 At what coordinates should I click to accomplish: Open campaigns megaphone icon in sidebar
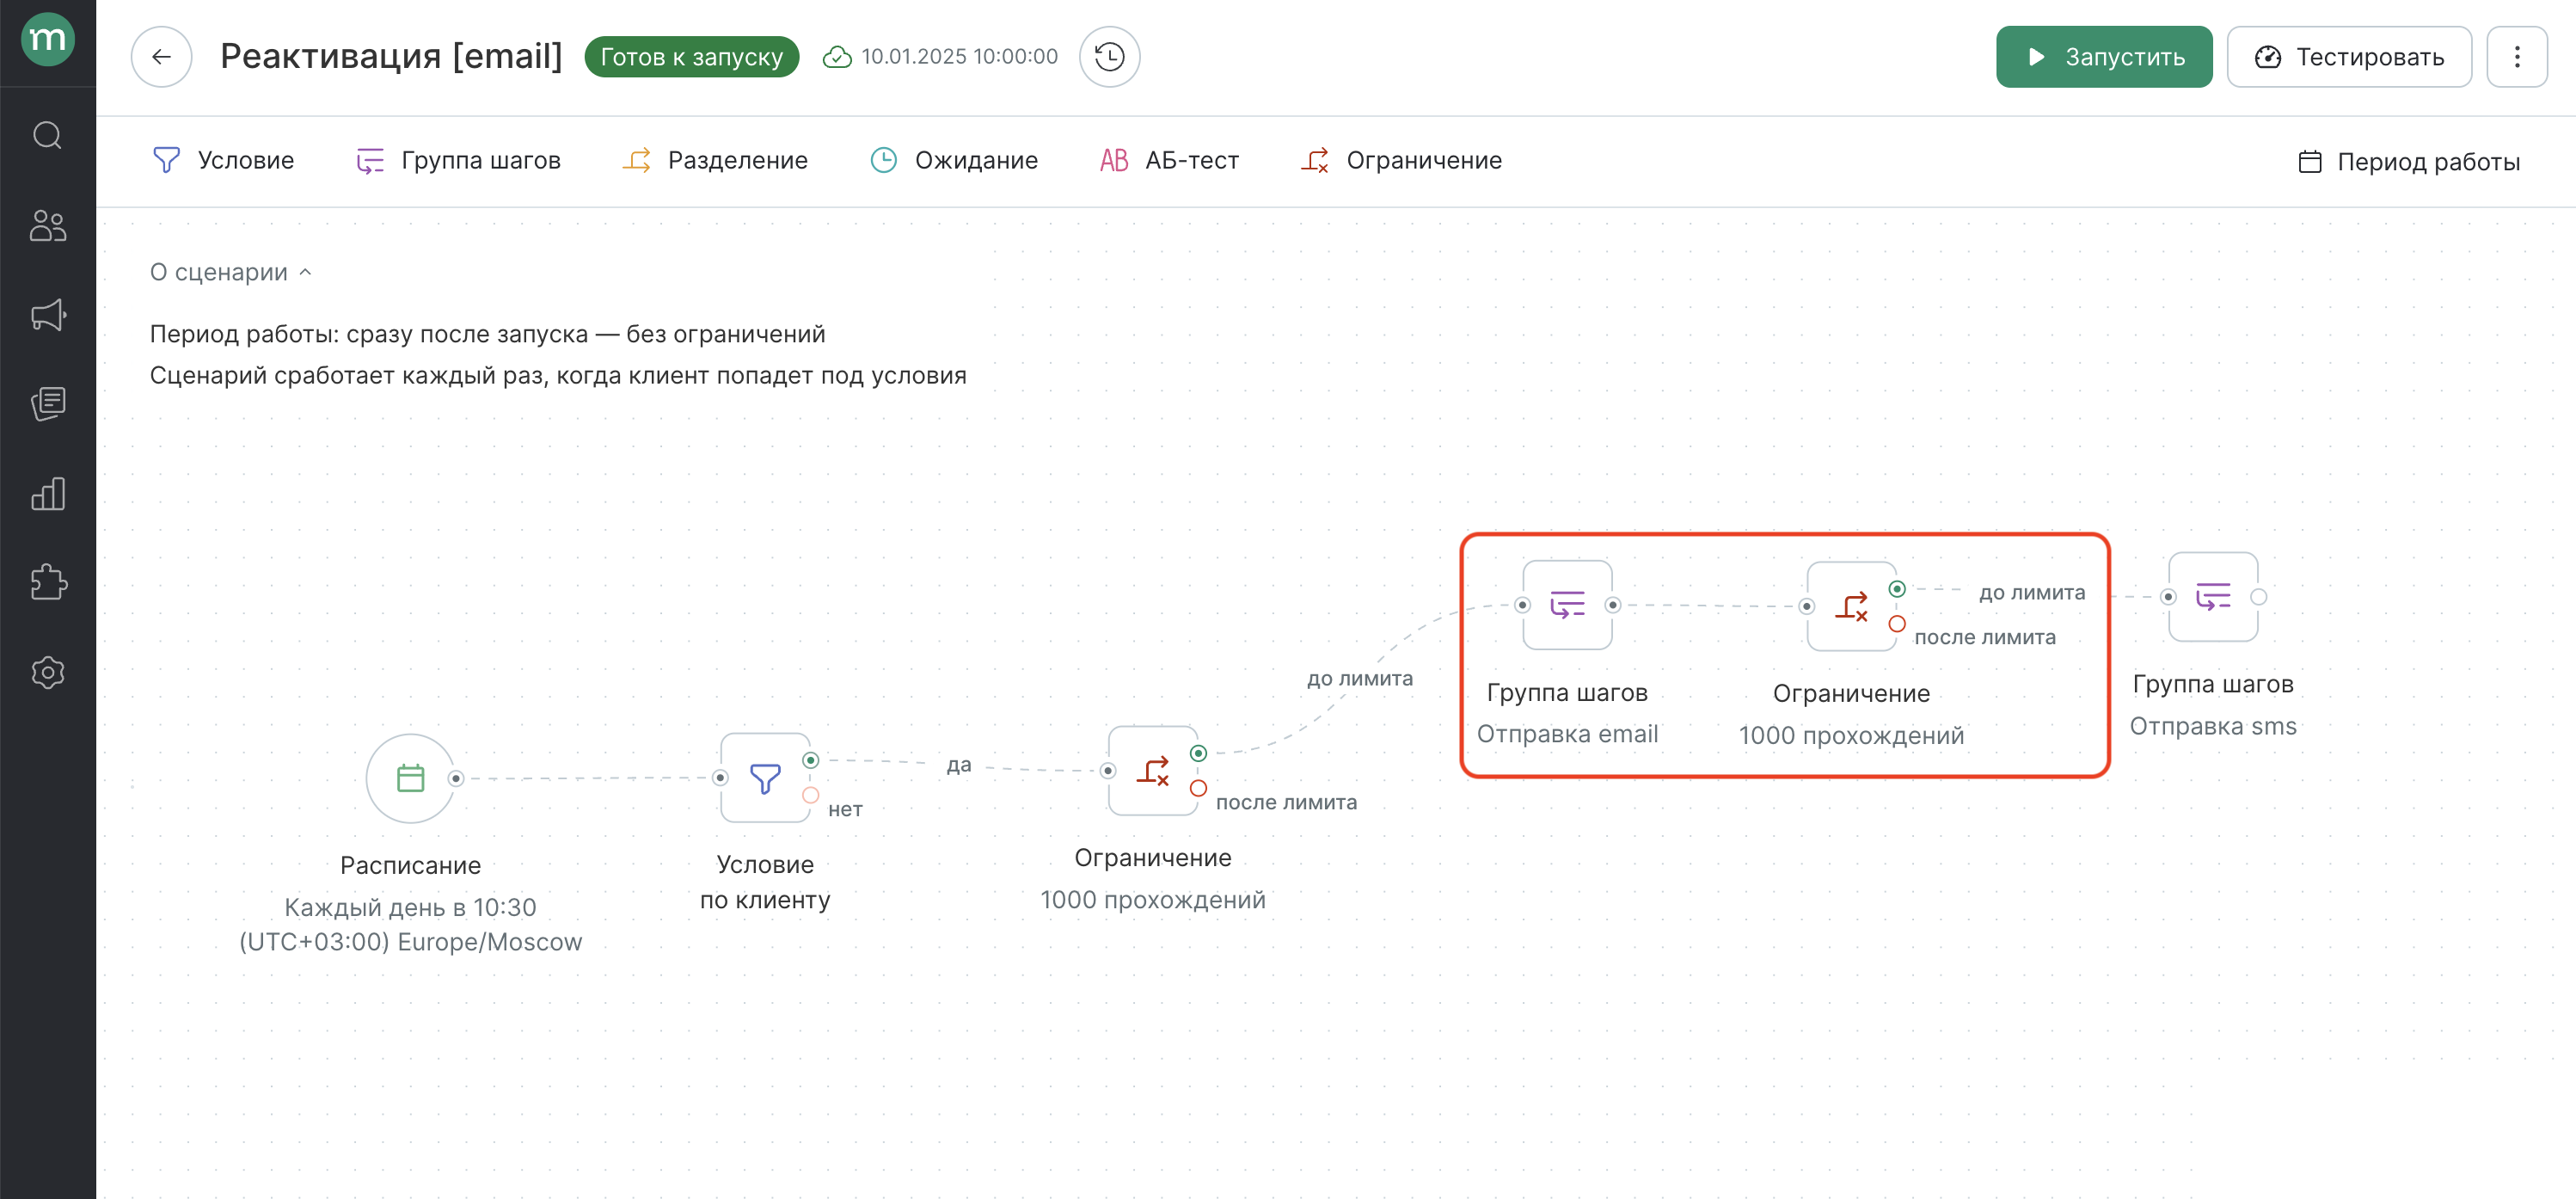(47, 316)
